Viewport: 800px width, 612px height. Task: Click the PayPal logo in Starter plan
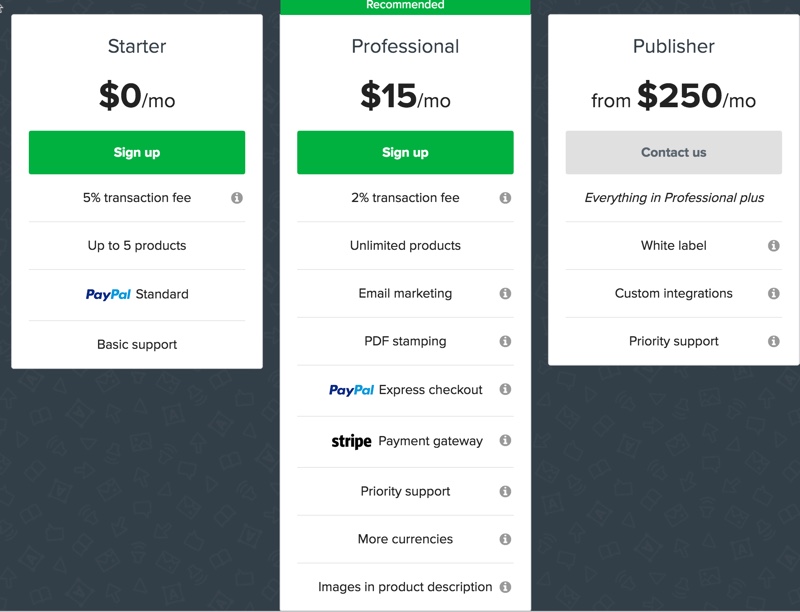(x=108, y=294)
